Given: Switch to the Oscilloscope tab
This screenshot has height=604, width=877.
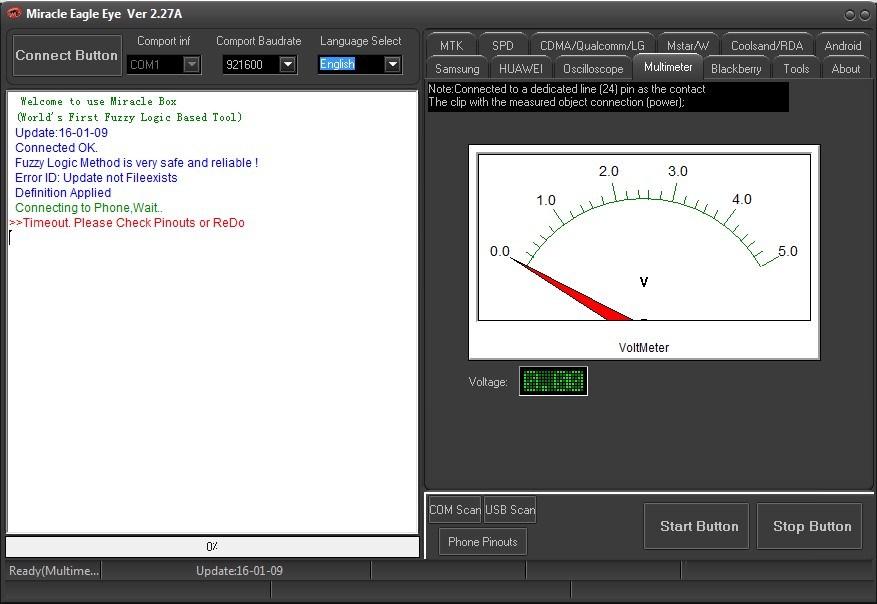Looking at the screenshot, I should click(593, 69).
